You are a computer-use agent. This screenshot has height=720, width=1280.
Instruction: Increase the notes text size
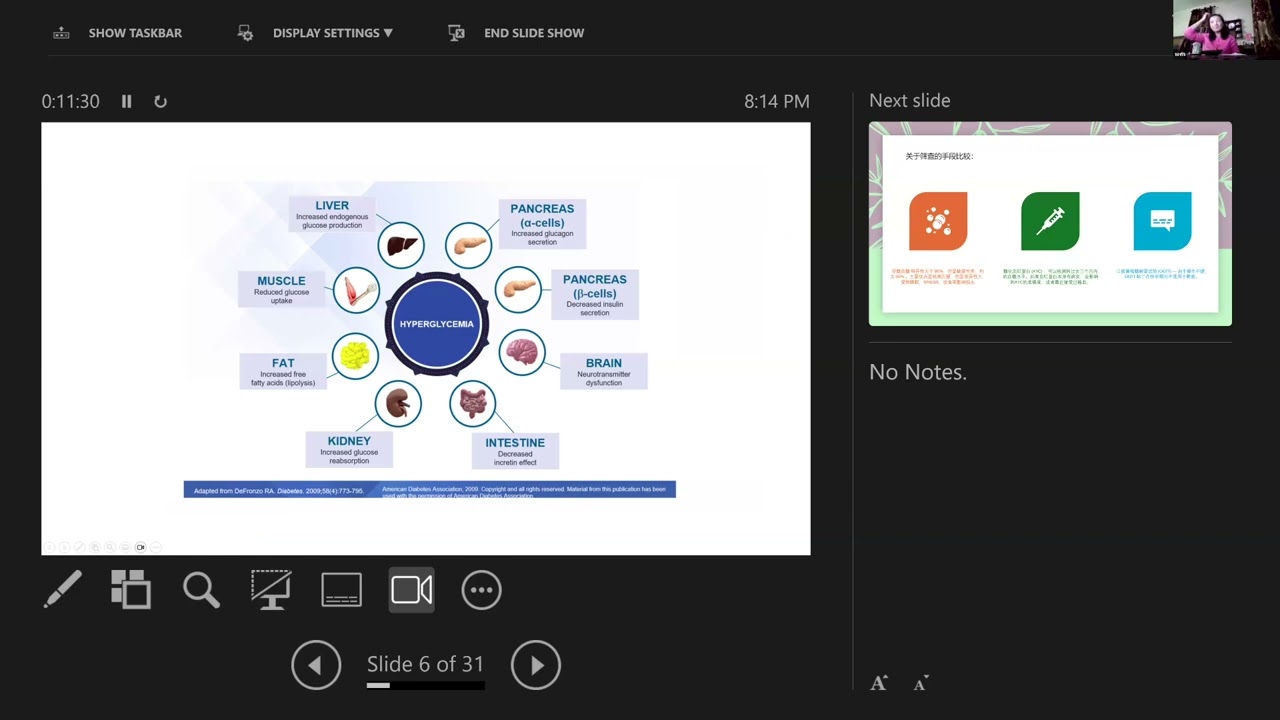pos(879,683)
